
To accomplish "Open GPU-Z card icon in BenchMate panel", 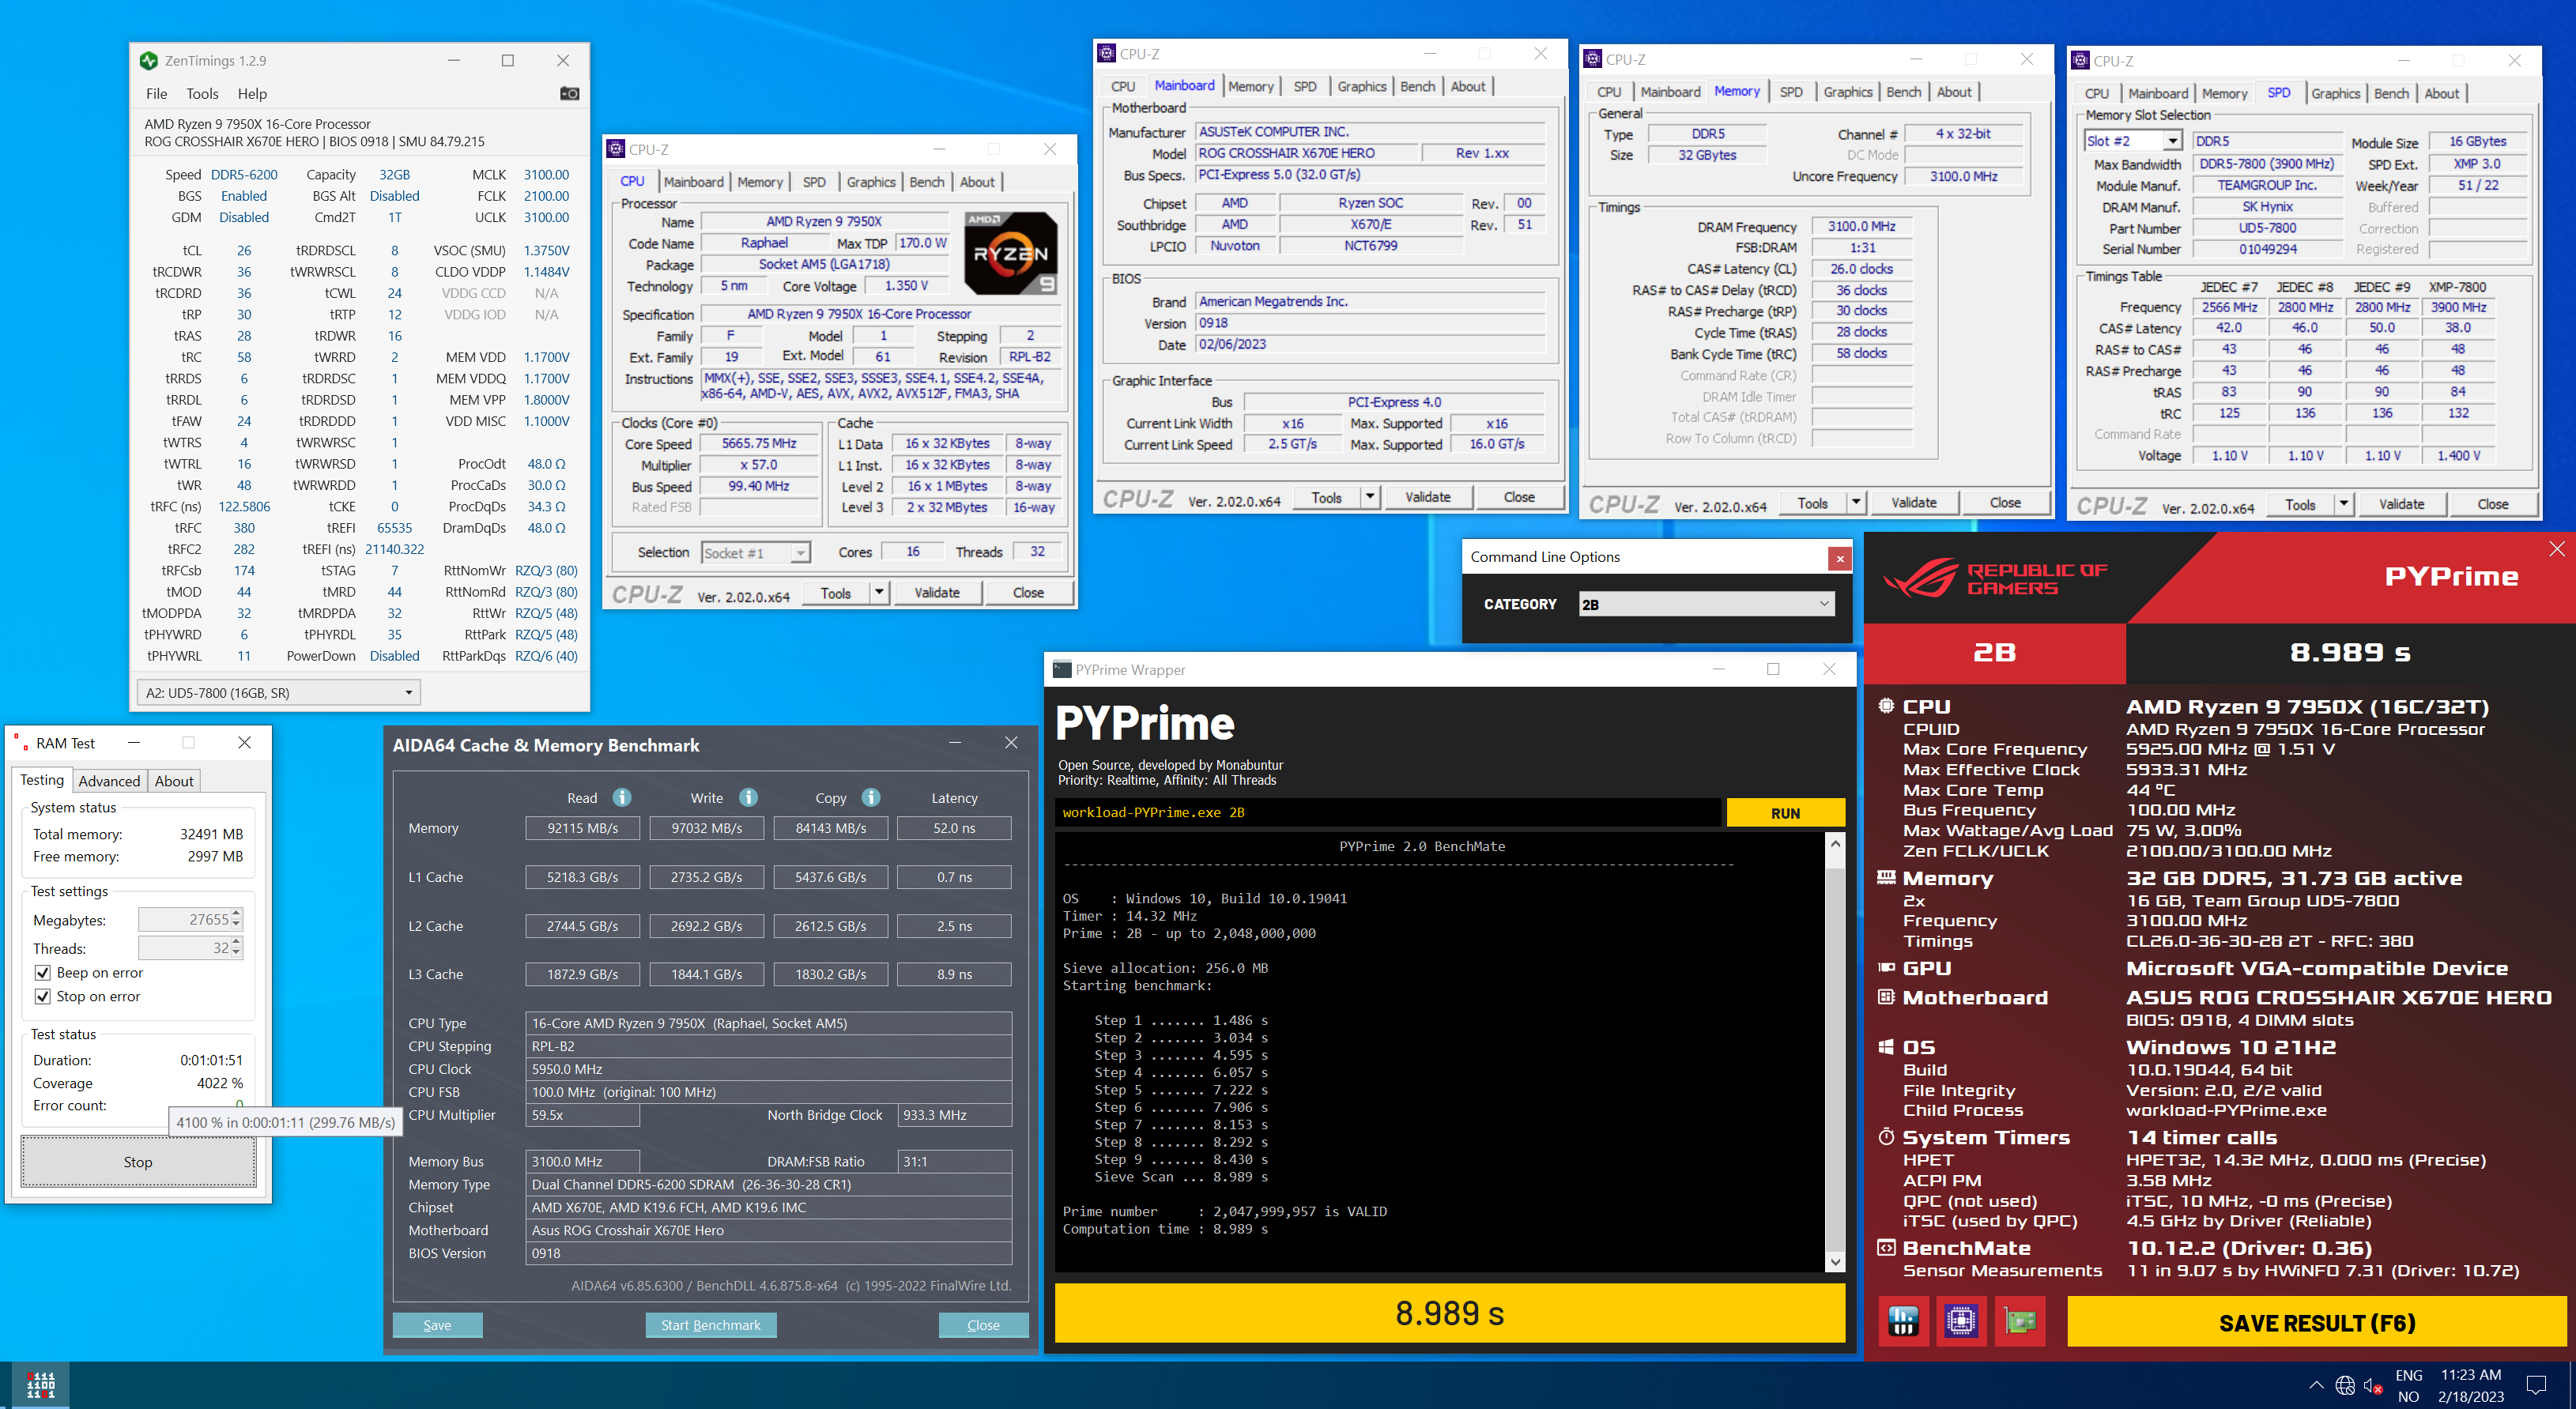I will [2020, 1322].
